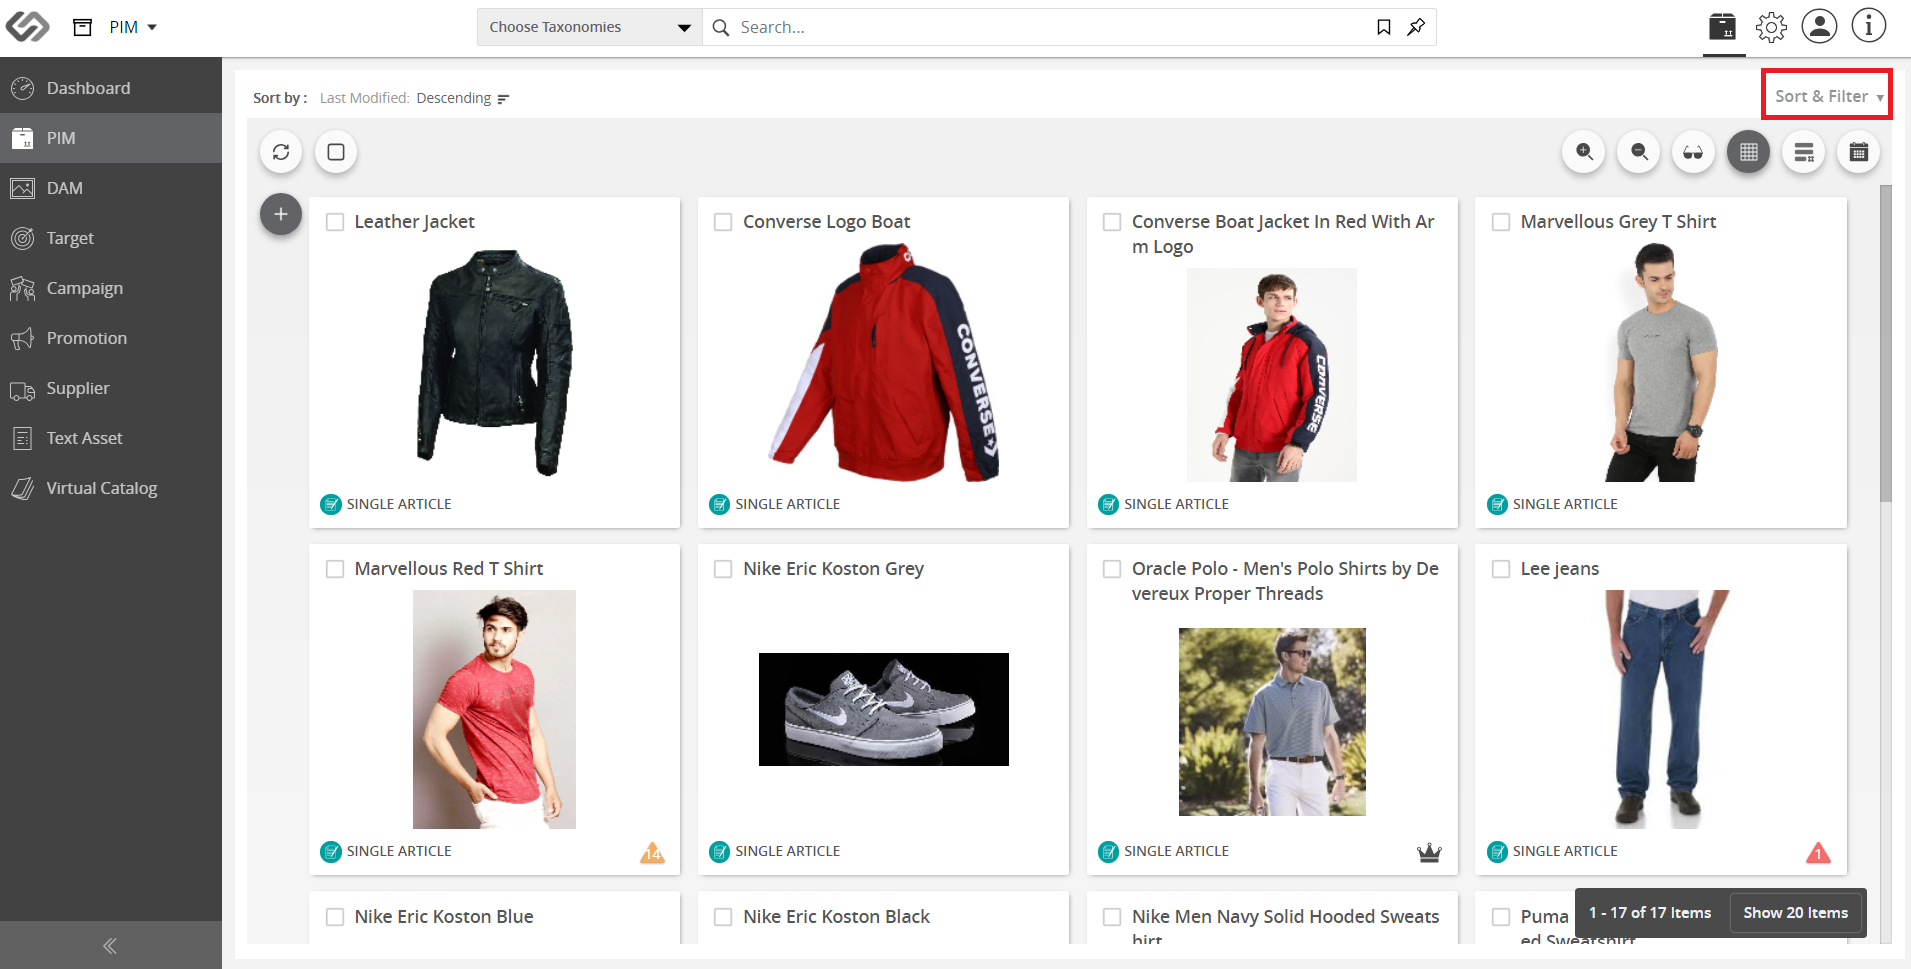This screenshot has height=969, width=1911.
Task: Click the info icon in header
Action: 1868,26
